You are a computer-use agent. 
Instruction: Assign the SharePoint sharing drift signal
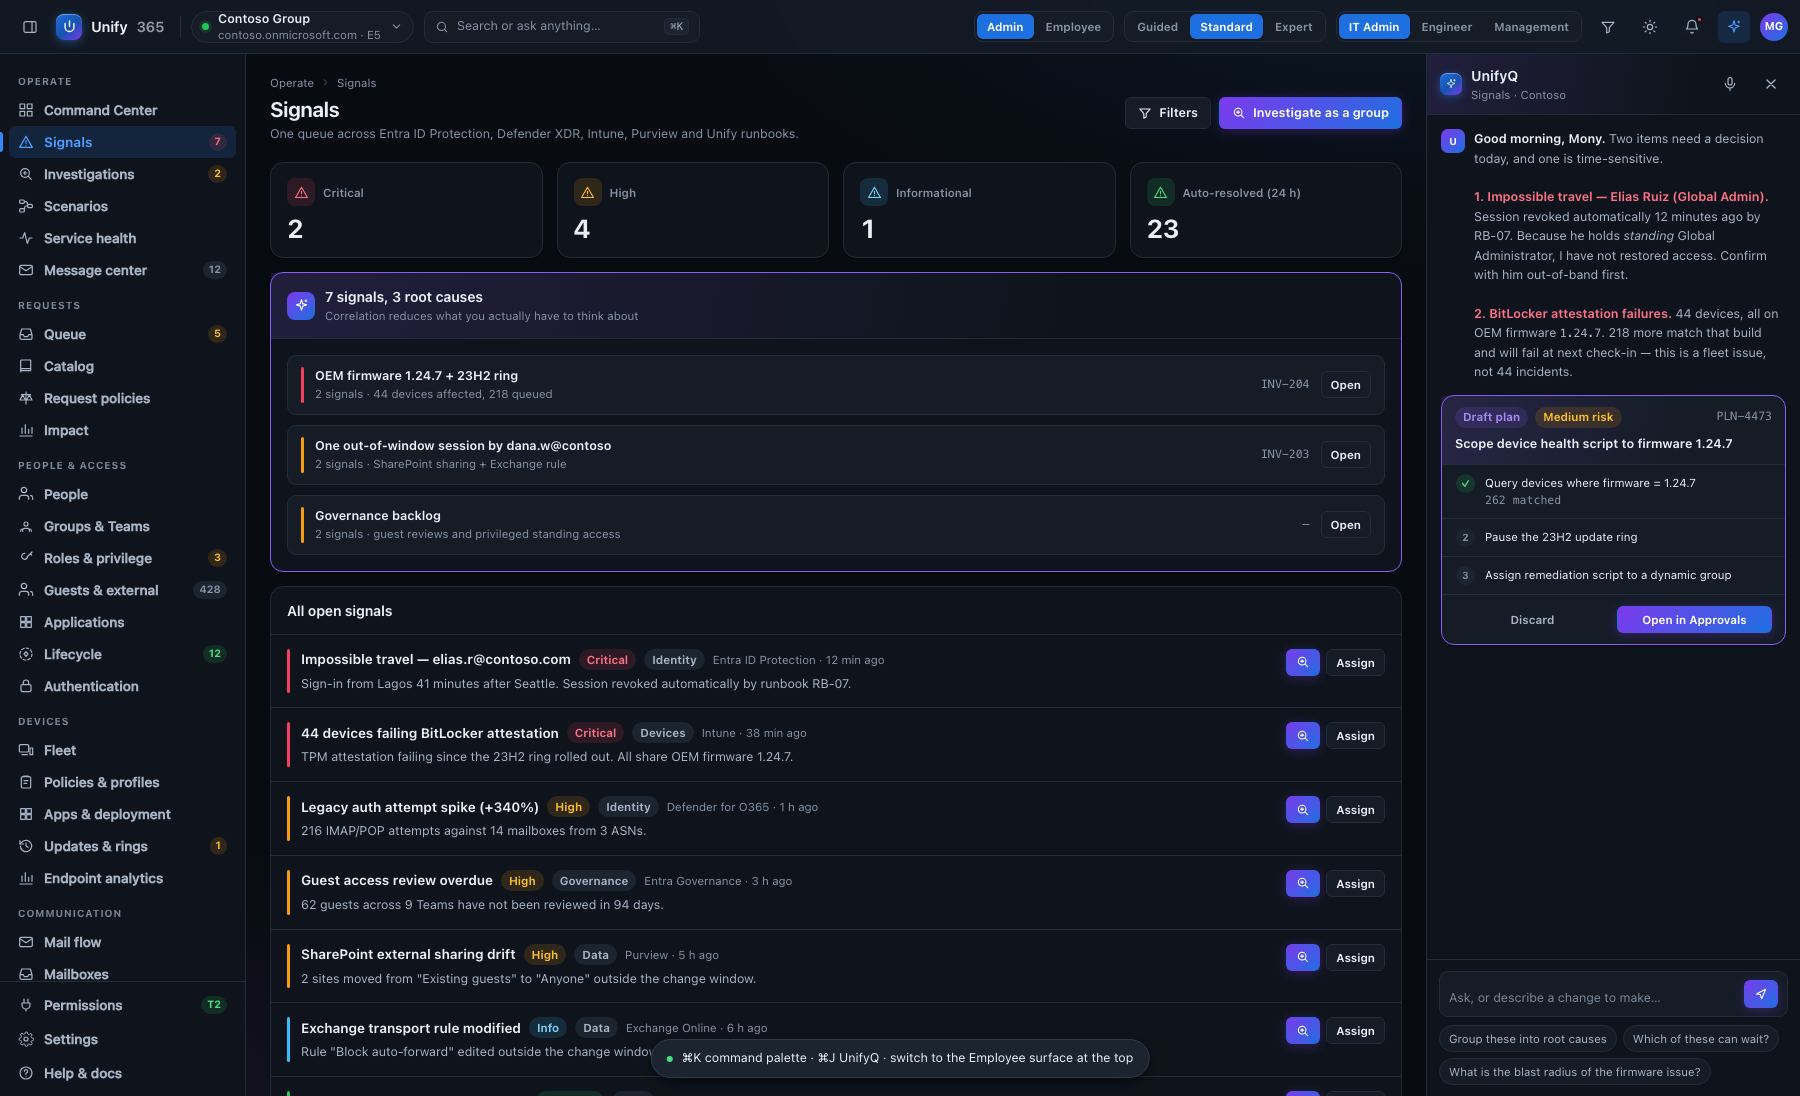1355,957
